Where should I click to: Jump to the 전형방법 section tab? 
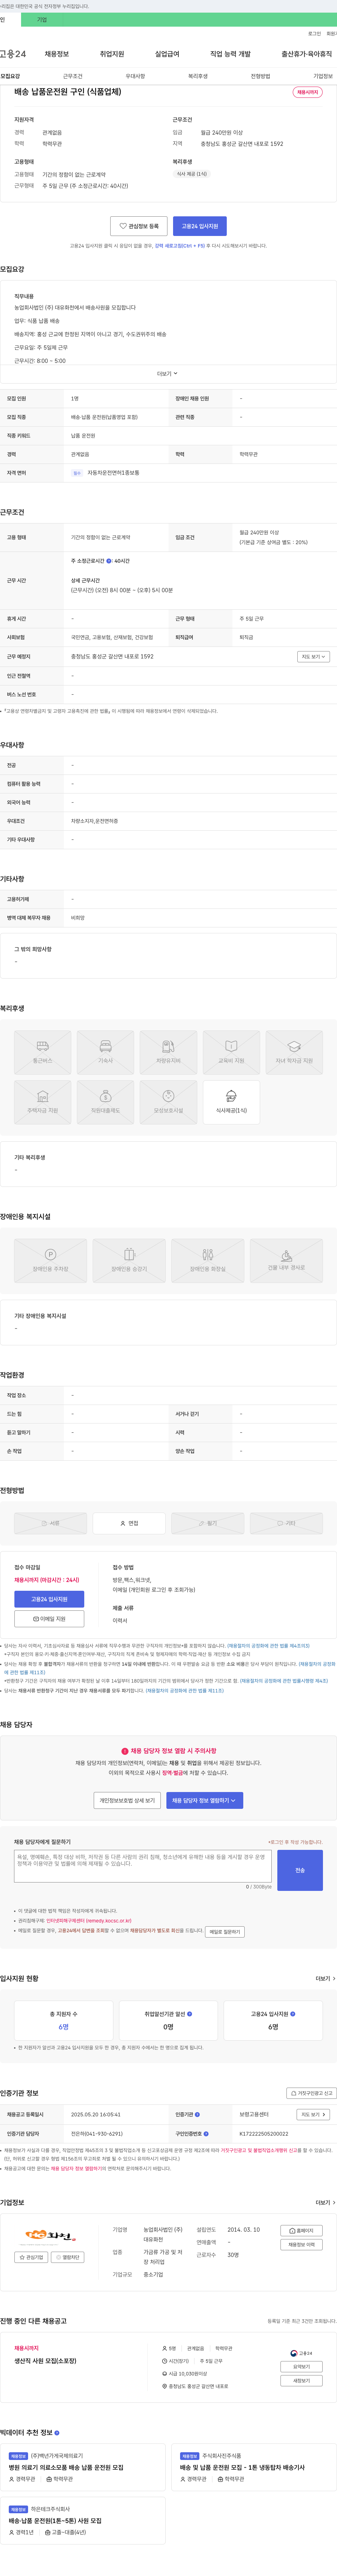(x=260, y=76)
